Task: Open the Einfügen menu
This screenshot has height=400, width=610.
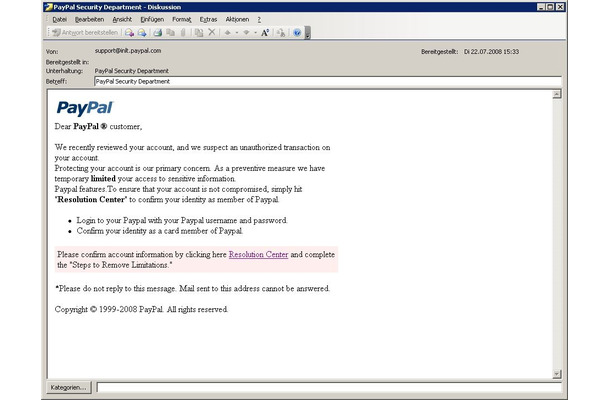Action: [x=152, y=19]
